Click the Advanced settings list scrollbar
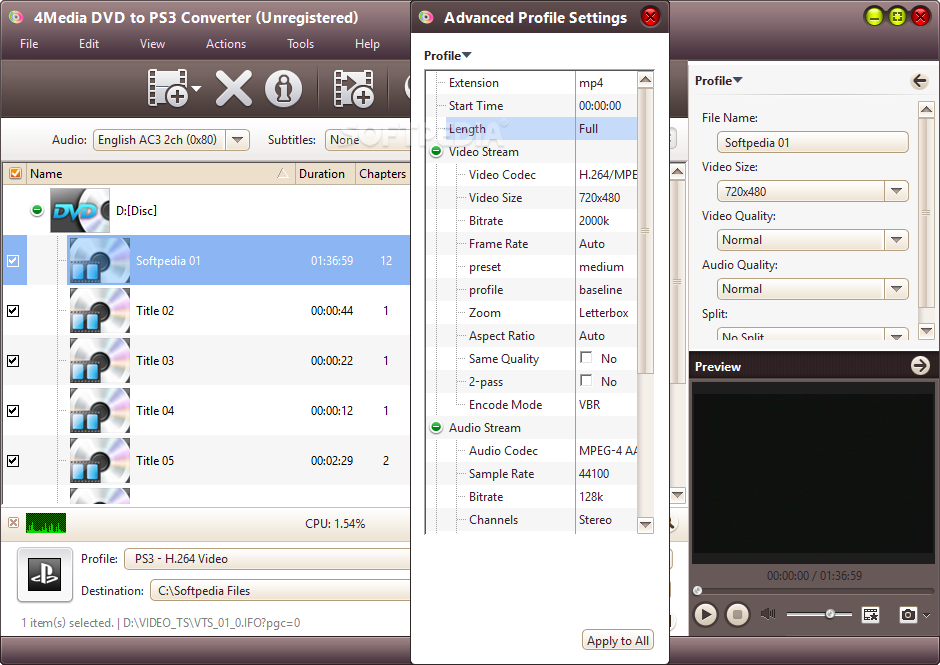This screenshot has width=940, height=665. click(x=645, y=230)
